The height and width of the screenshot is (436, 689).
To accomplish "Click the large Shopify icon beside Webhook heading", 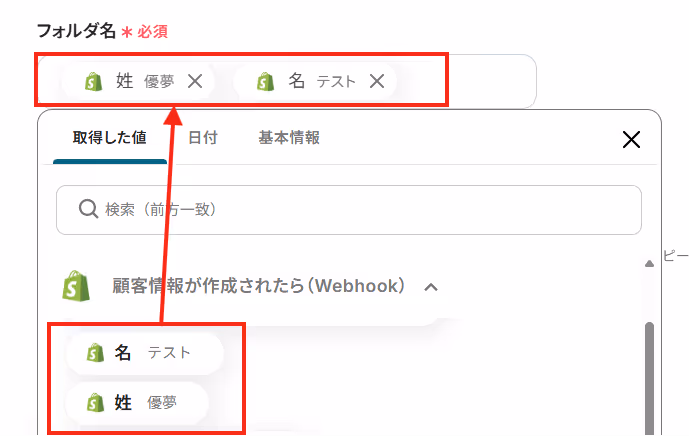I will coord(76,286).
